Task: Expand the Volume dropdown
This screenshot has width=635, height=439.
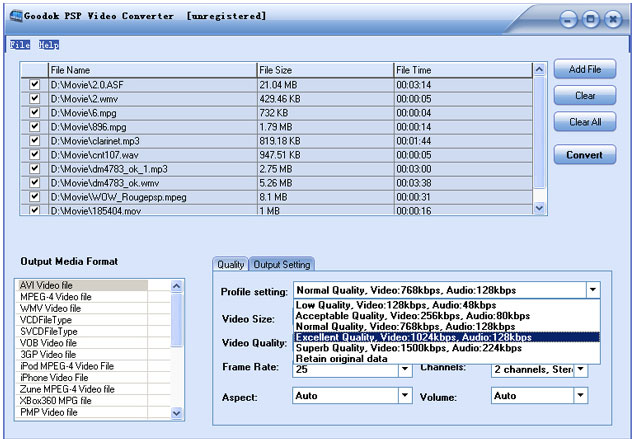Action: click(x=580, y=396)
